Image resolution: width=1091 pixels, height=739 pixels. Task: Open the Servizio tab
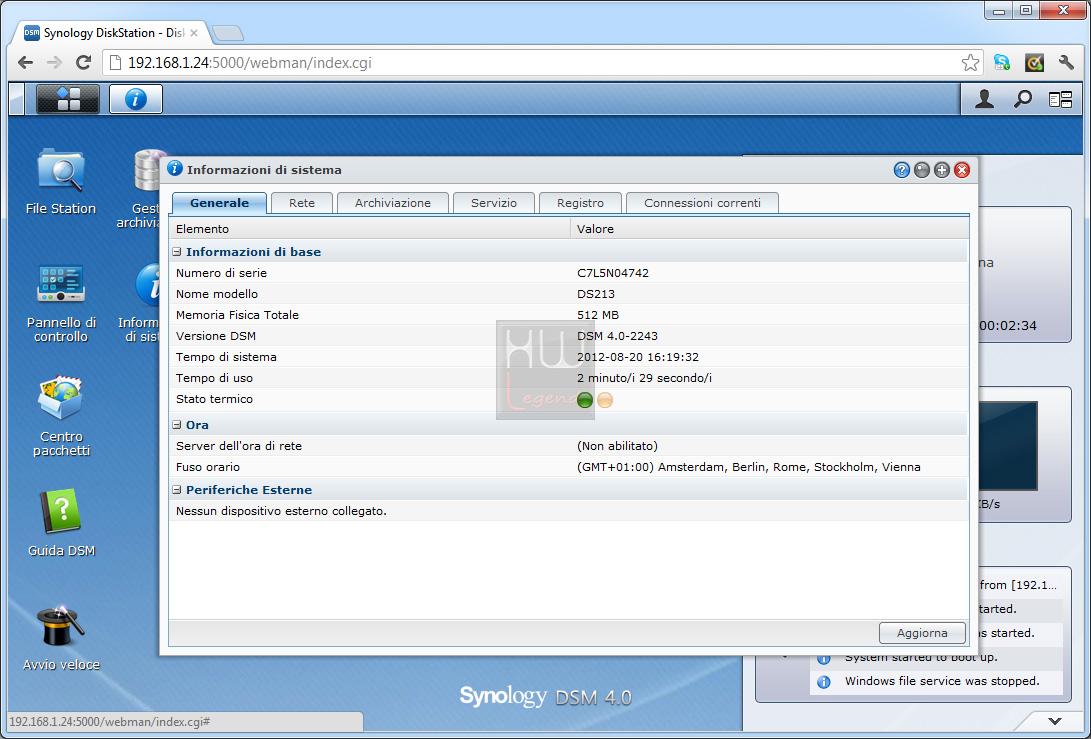click(494, 202)
